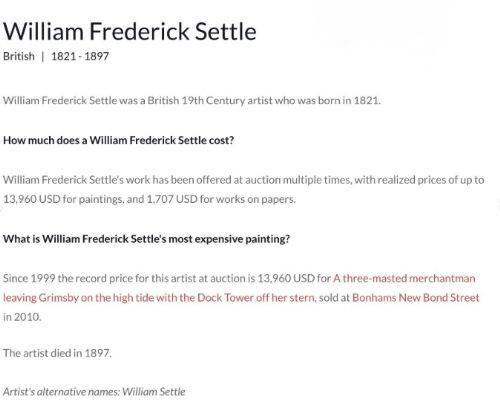Click the 'How much does' cost heading
Viewport: 500px width, 407px height.
click(118, 140)
